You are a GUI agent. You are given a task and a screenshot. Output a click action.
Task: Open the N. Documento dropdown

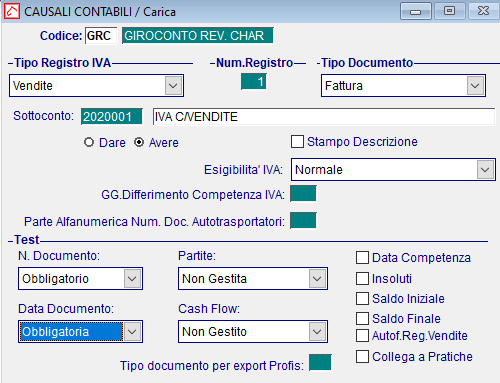point(132,278)
